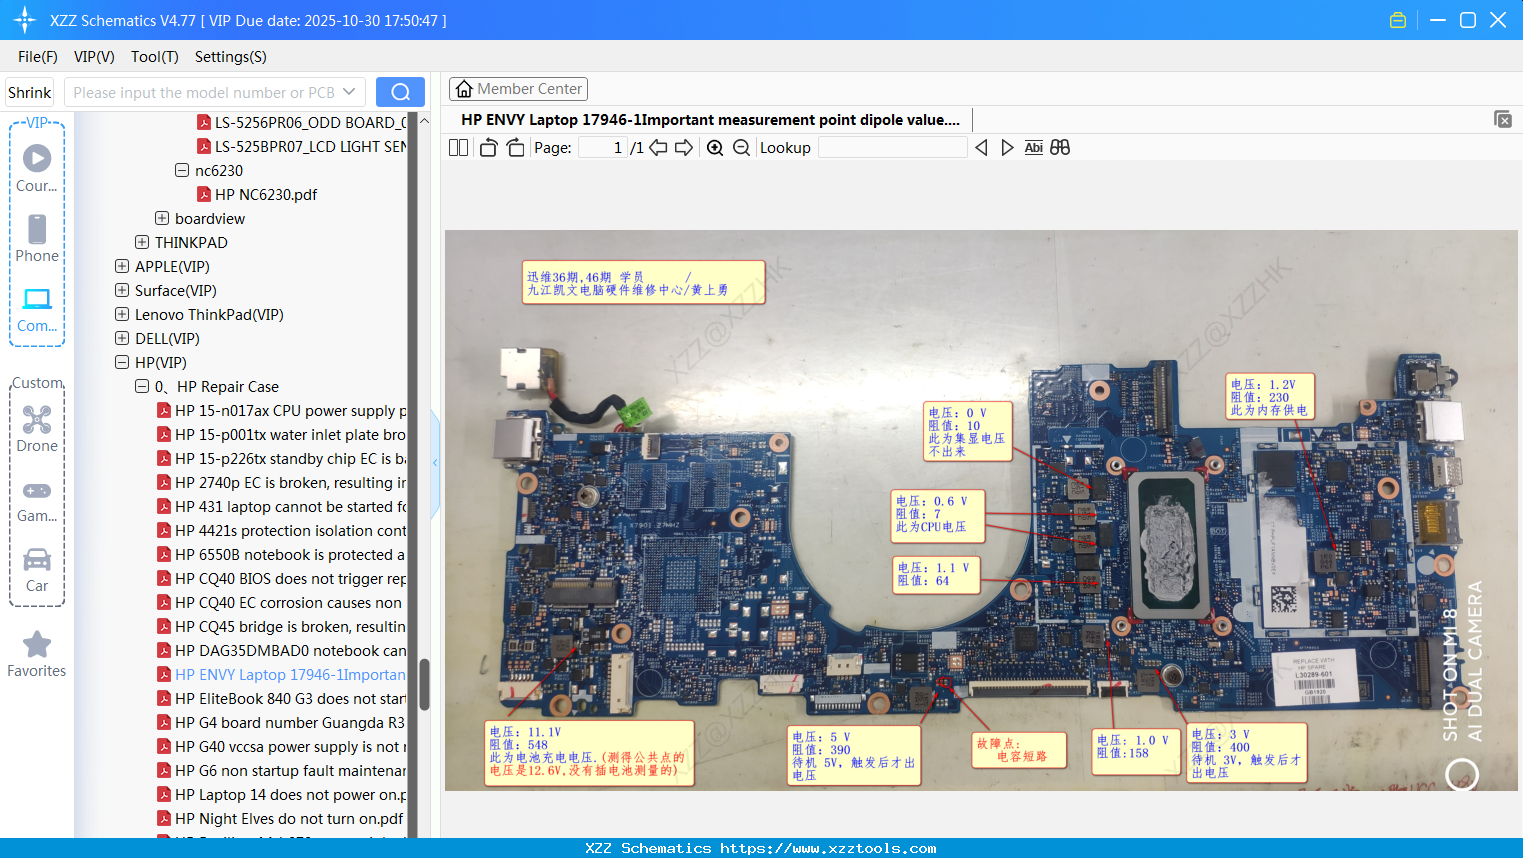Select the HP ENVY Laptop document tab
The height and width of the screenshot is (858, 1523).
point(710,120)
